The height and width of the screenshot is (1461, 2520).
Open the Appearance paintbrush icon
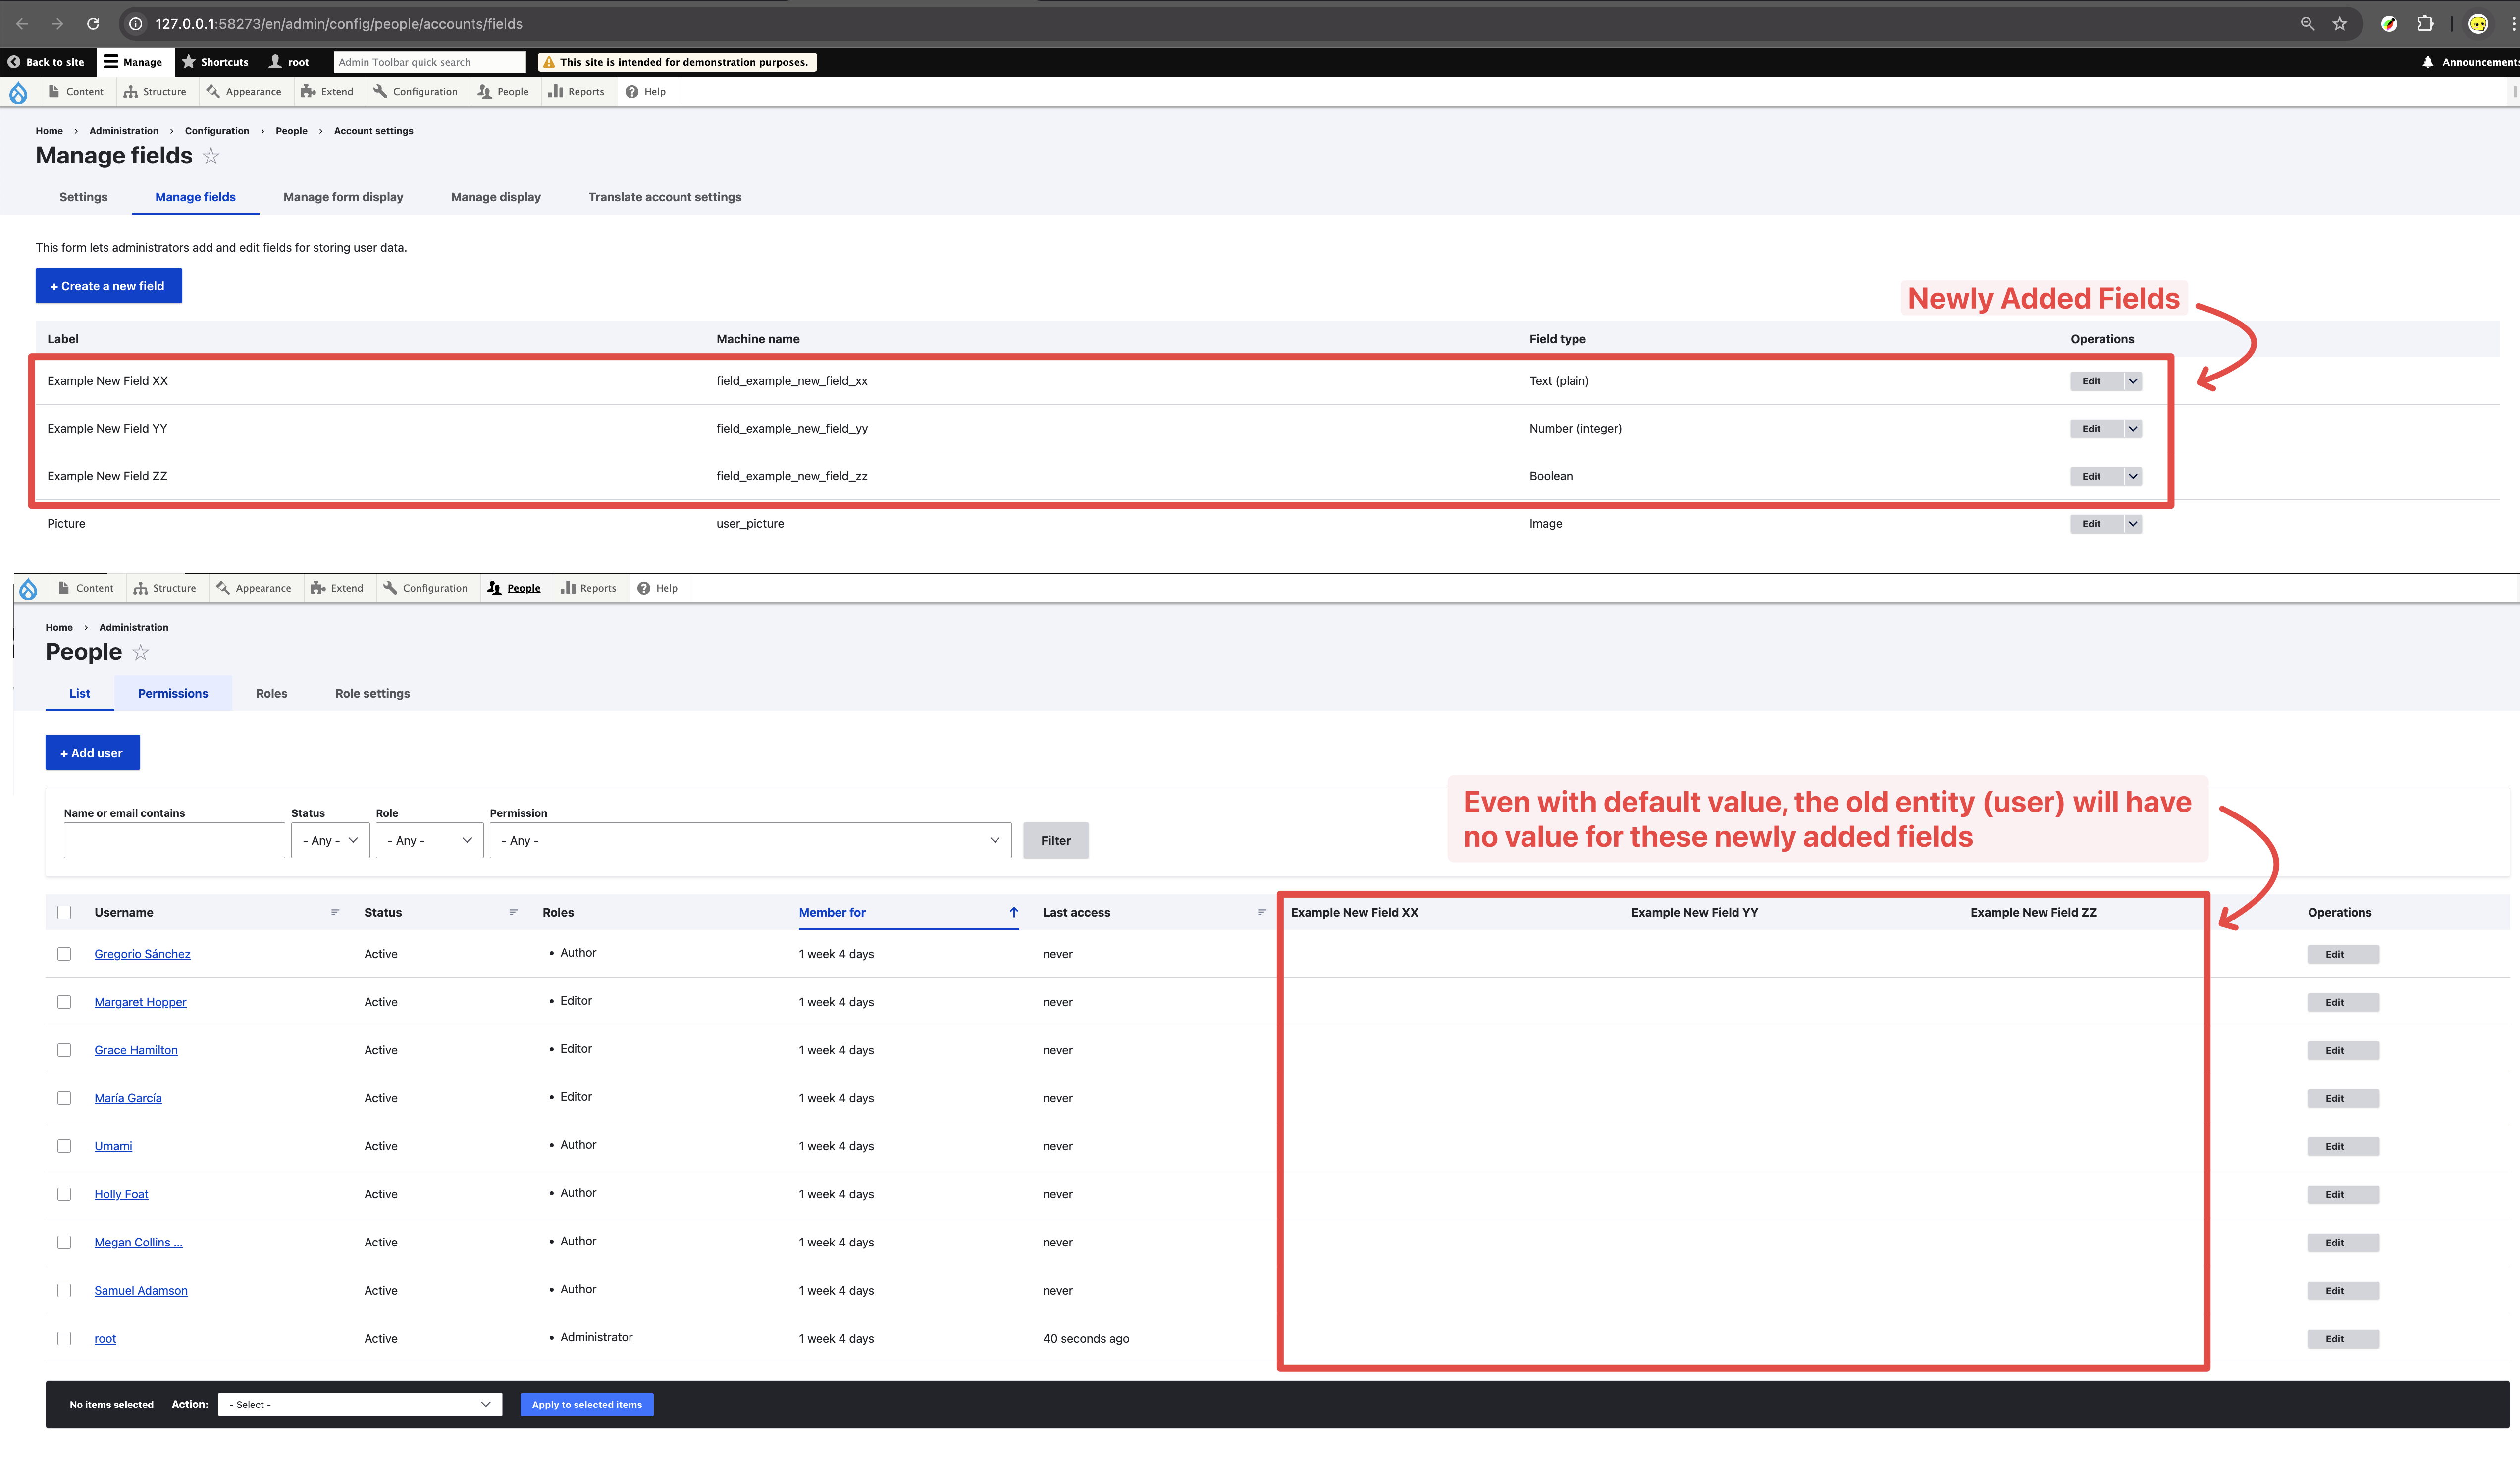(x=213, y=91)
